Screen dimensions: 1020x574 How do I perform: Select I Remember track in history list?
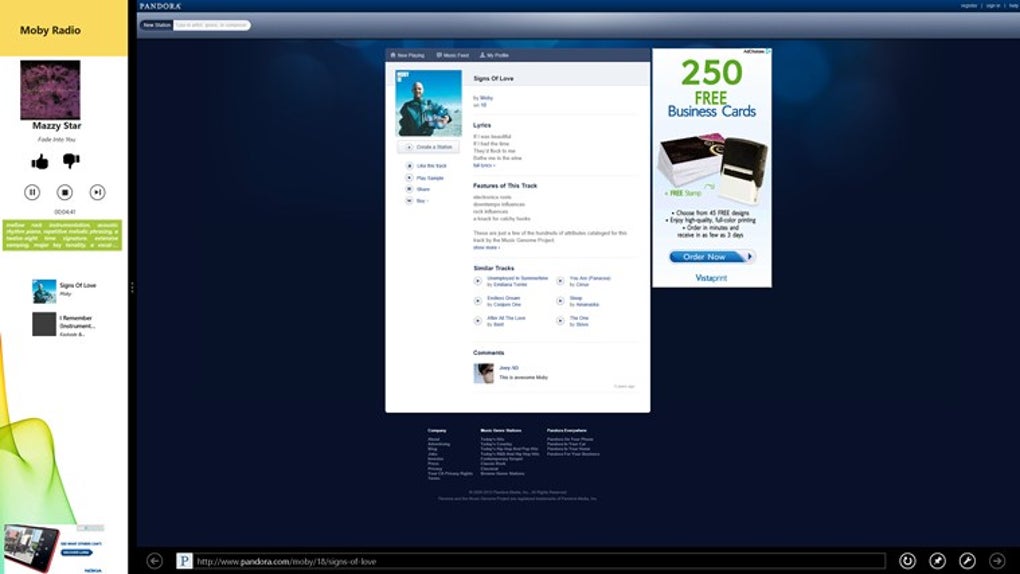click(64, 325)
